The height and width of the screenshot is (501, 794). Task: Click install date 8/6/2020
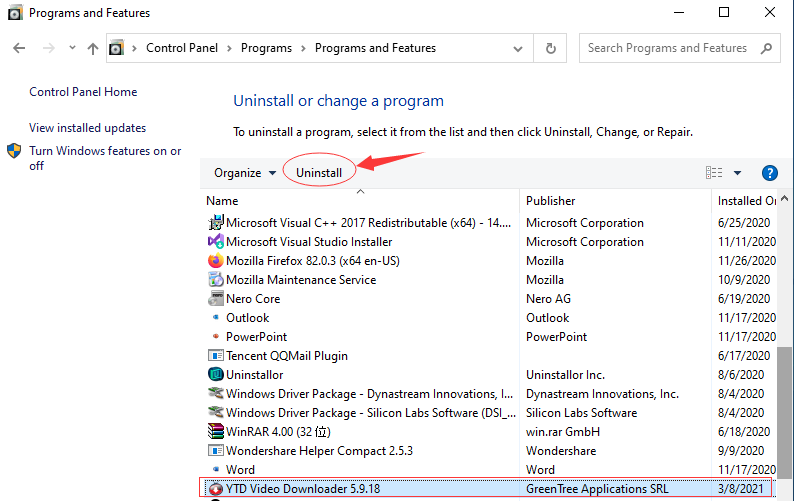point(741,375)
